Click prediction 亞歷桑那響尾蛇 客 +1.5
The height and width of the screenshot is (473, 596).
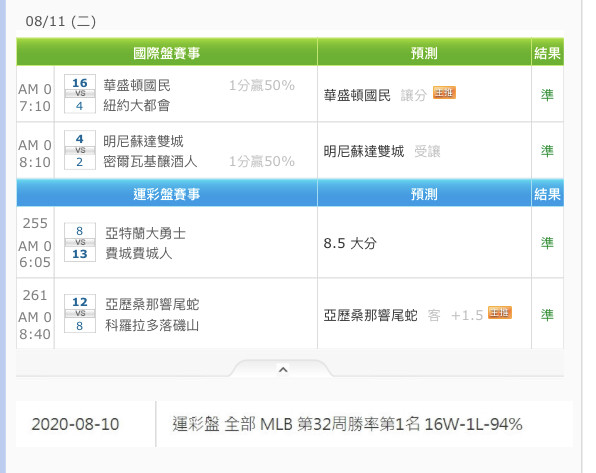click(403, 315)
